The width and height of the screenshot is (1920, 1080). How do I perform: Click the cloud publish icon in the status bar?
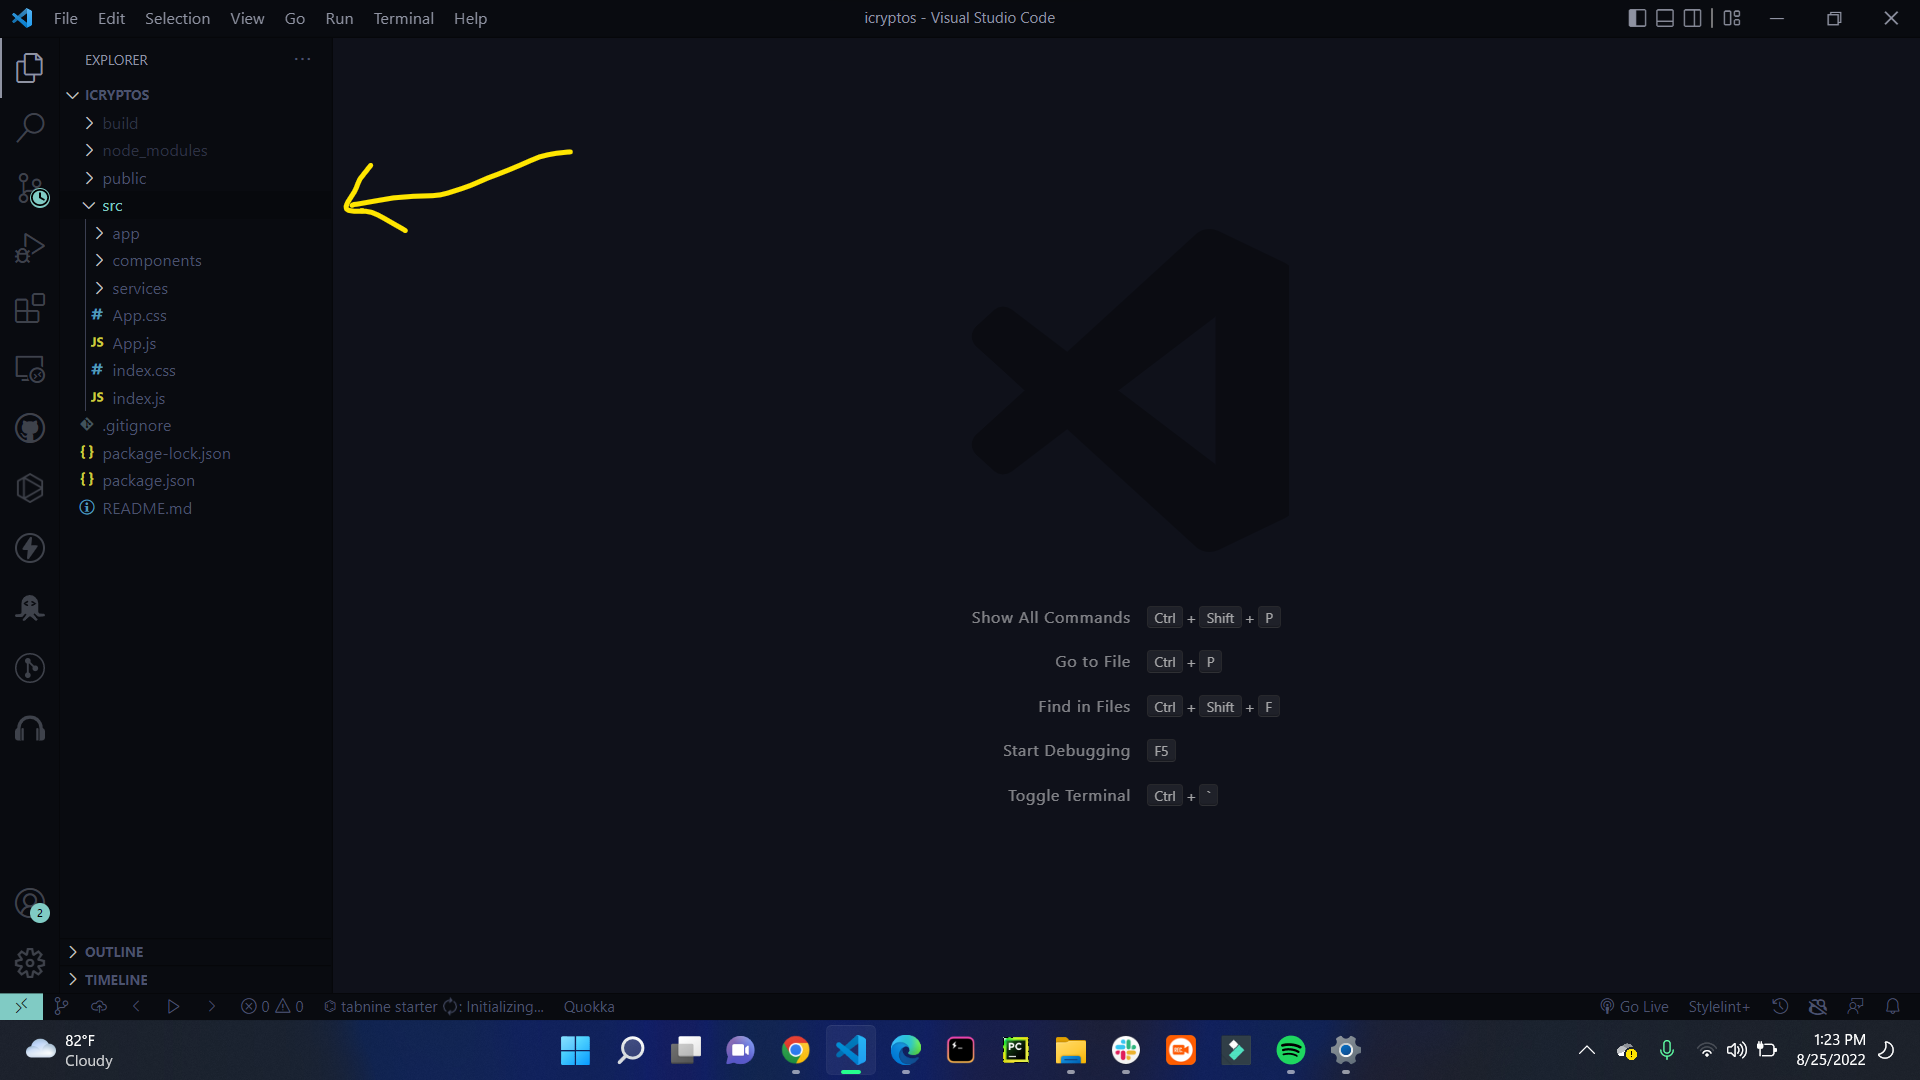click(99, 1006)
